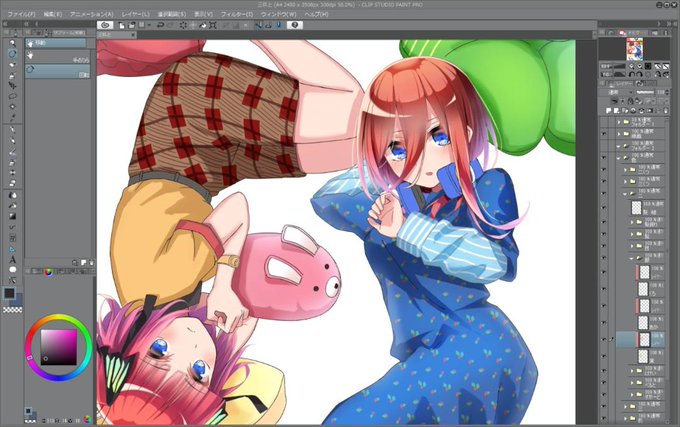
Task: Select the Eyedropper tool
Action: coord(12,117)
